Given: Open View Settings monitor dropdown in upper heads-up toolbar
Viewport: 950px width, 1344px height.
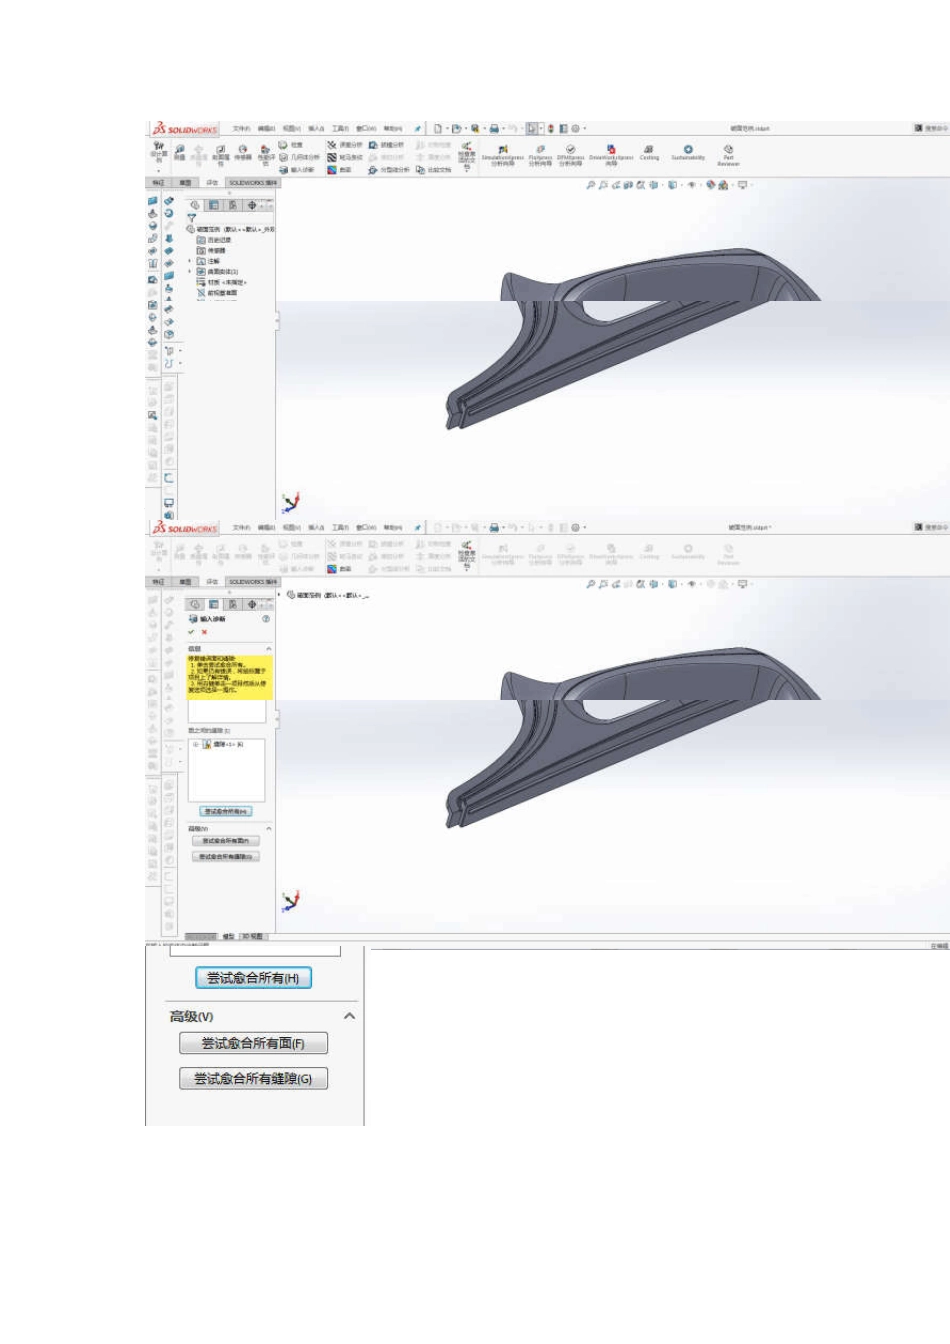Looking at the screenshot, I should 743,185.
